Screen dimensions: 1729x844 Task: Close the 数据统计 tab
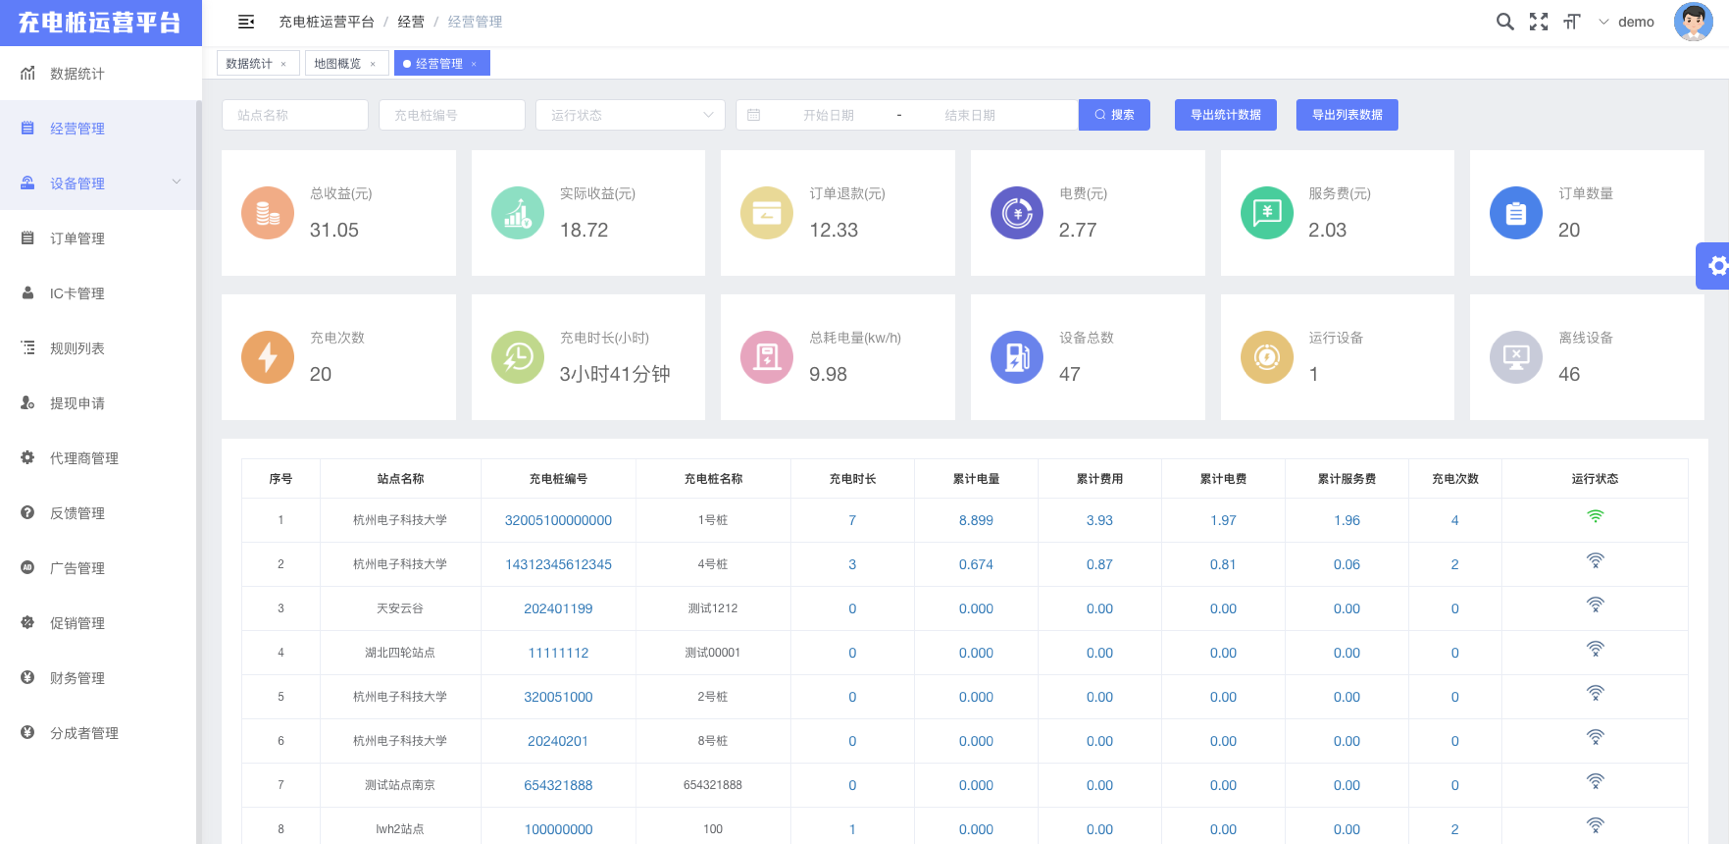284,64
